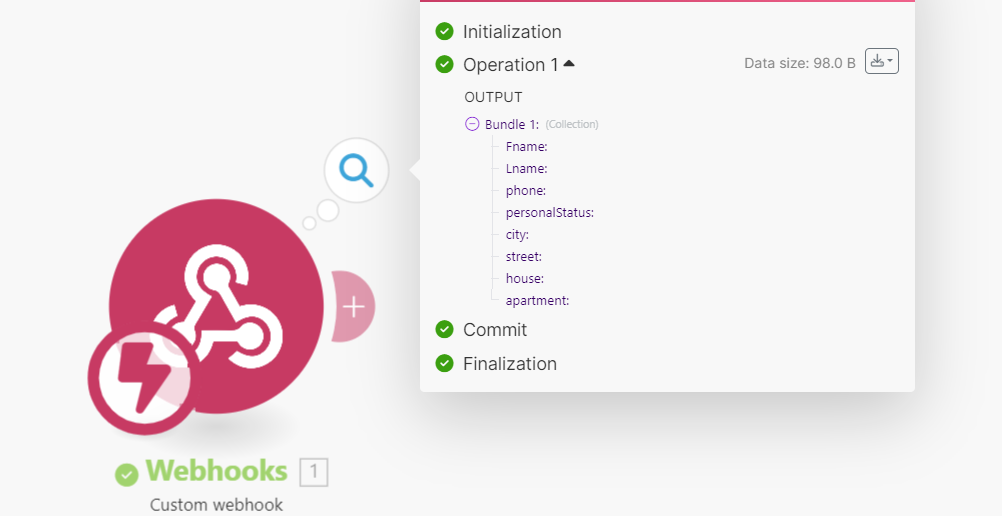Image resolution: width=1002 pixels, height=516 pixels.
Task: Click the magnifying glass inspector bubble
Action: point(356,170)
